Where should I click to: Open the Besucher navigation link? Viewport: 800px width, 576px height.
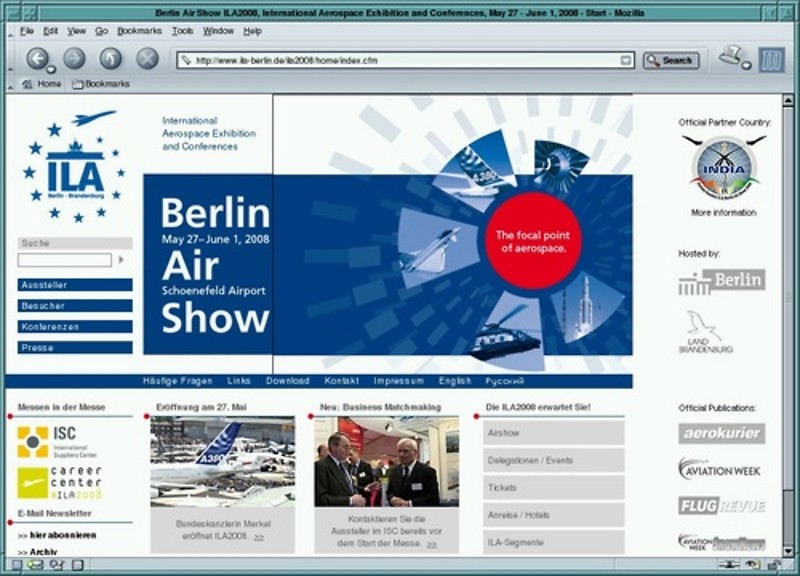(75, 306)
